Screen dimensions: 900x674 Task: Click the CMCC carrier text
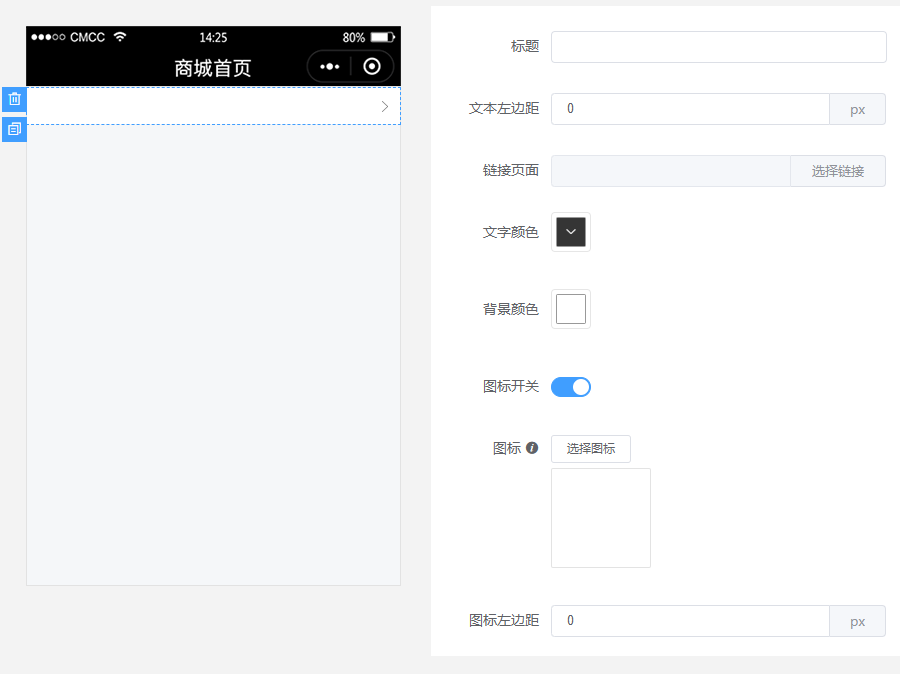pos(87,37)
